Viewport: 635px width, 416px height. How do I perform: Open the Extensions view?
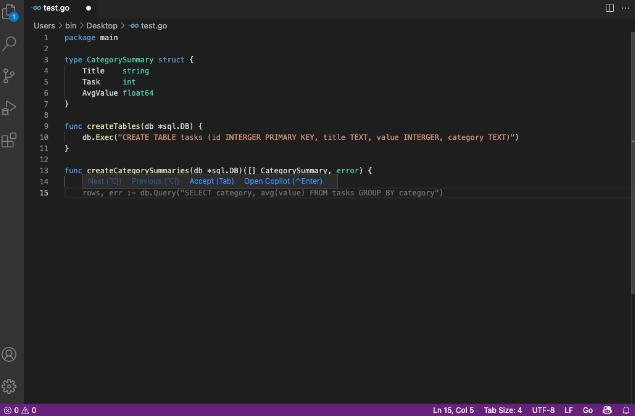[10, 140]
